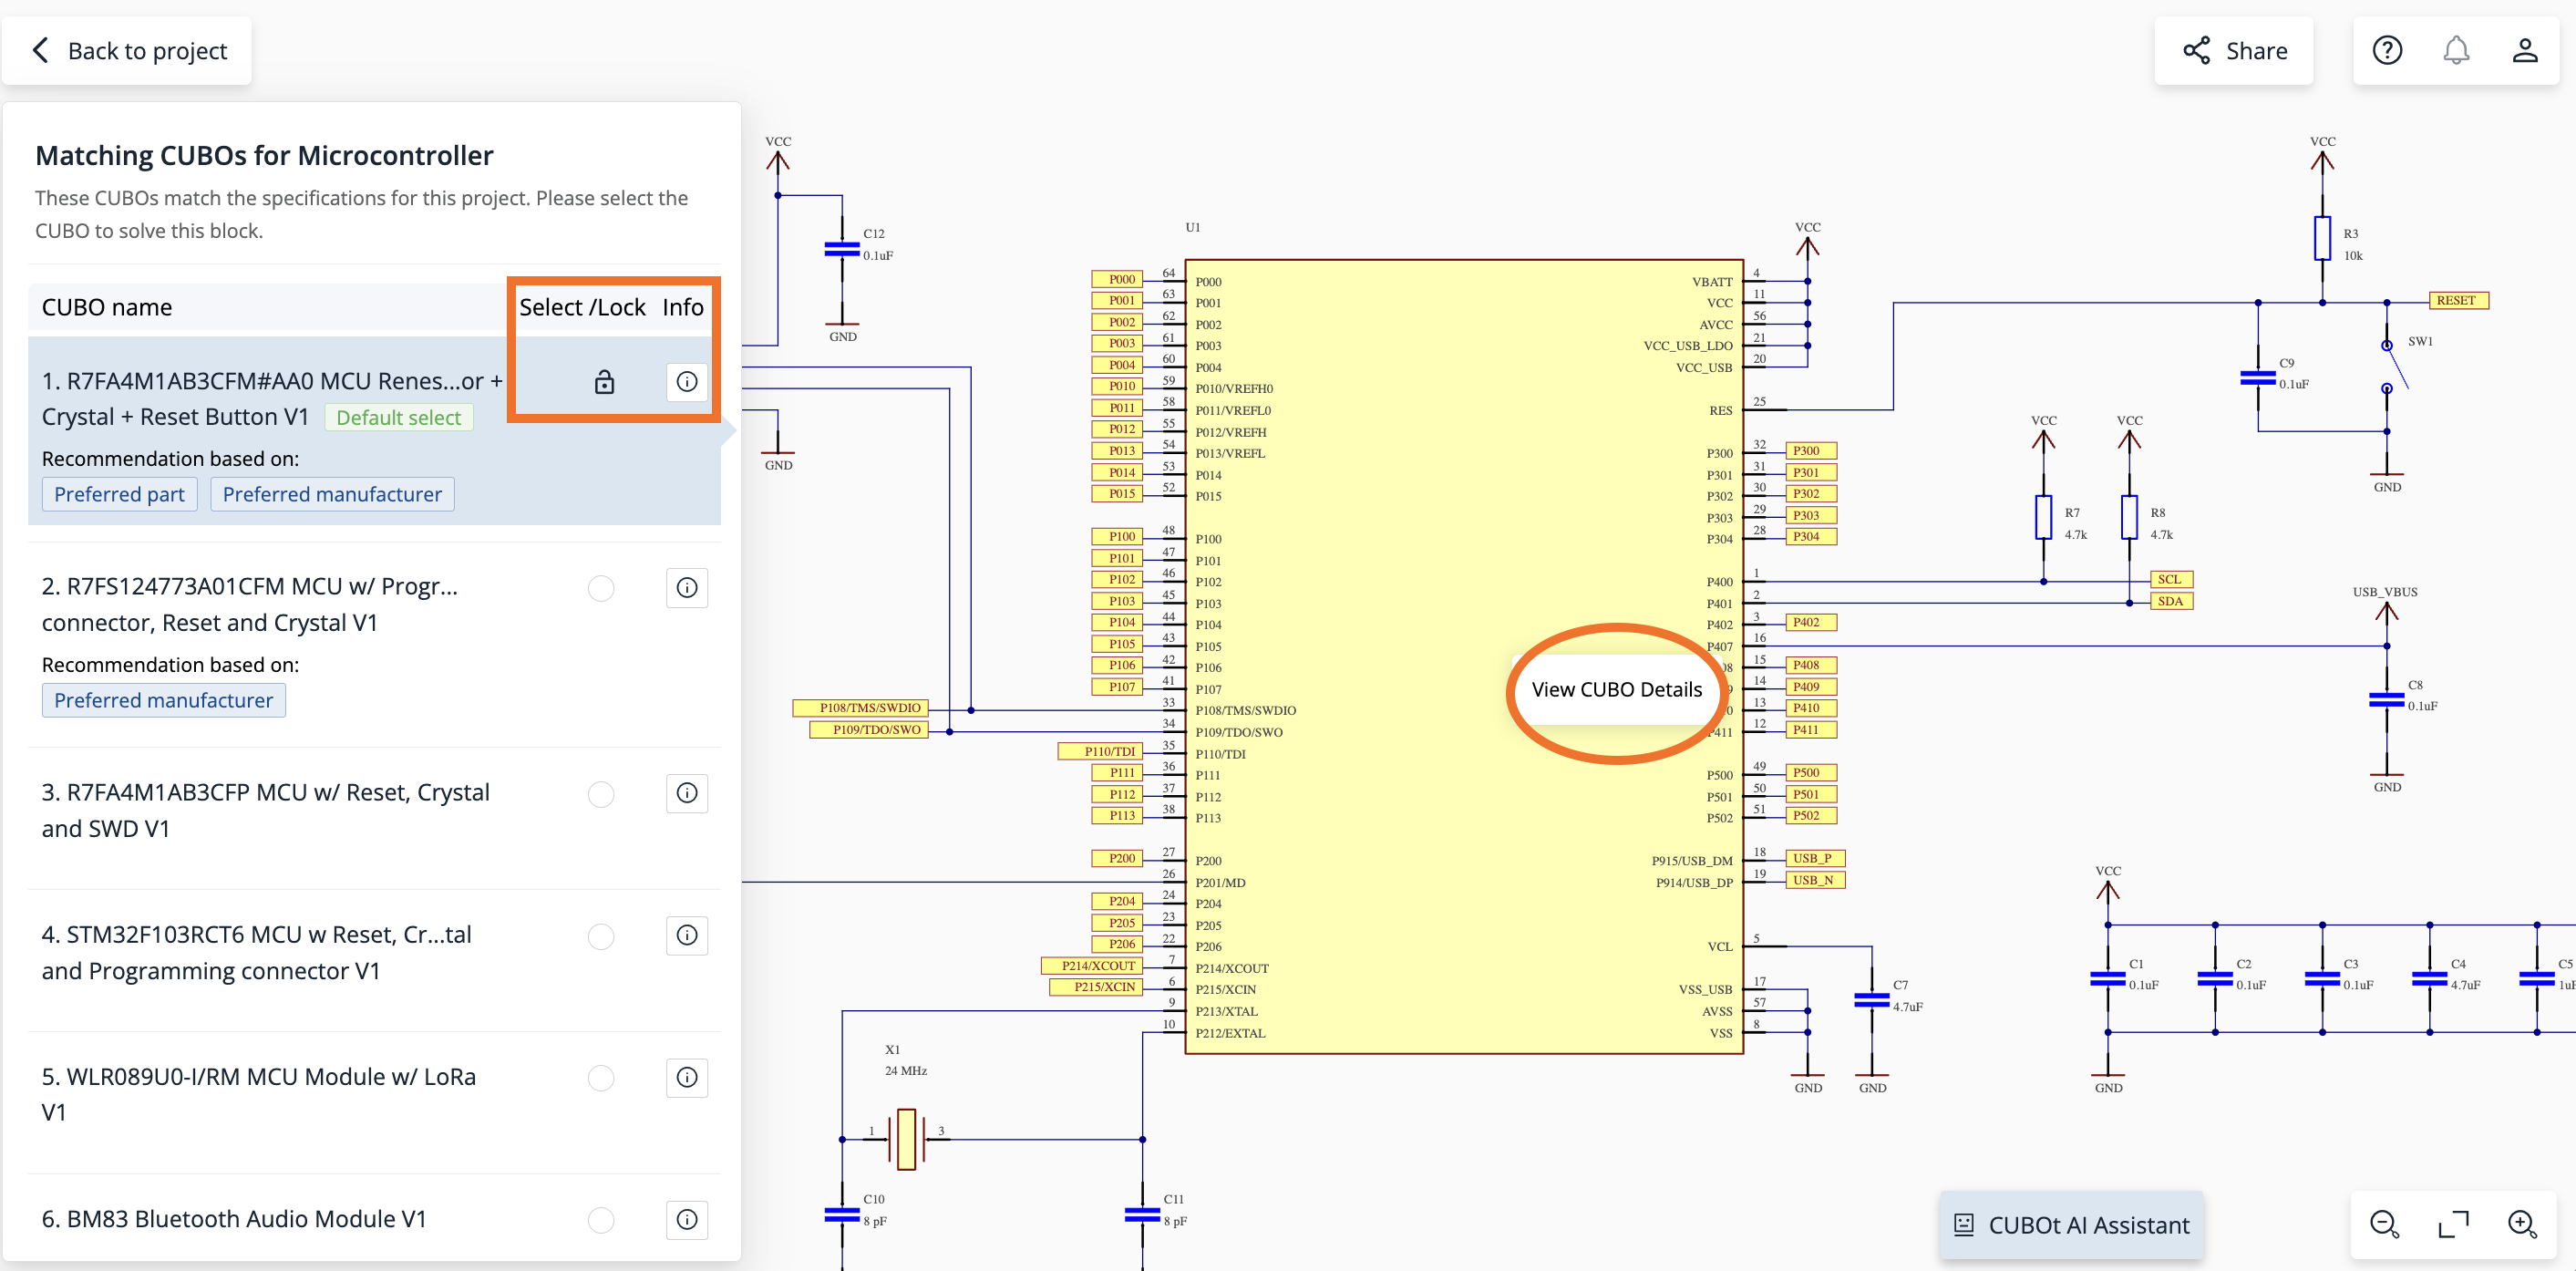
Task: Open info for R7FA4M1AB3CFP MCU CUBO
Action: point(687,793)
